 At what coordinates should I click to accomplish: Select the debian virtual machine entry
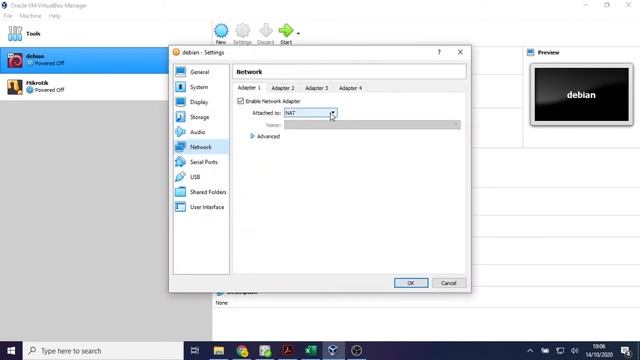pos(84,60)
